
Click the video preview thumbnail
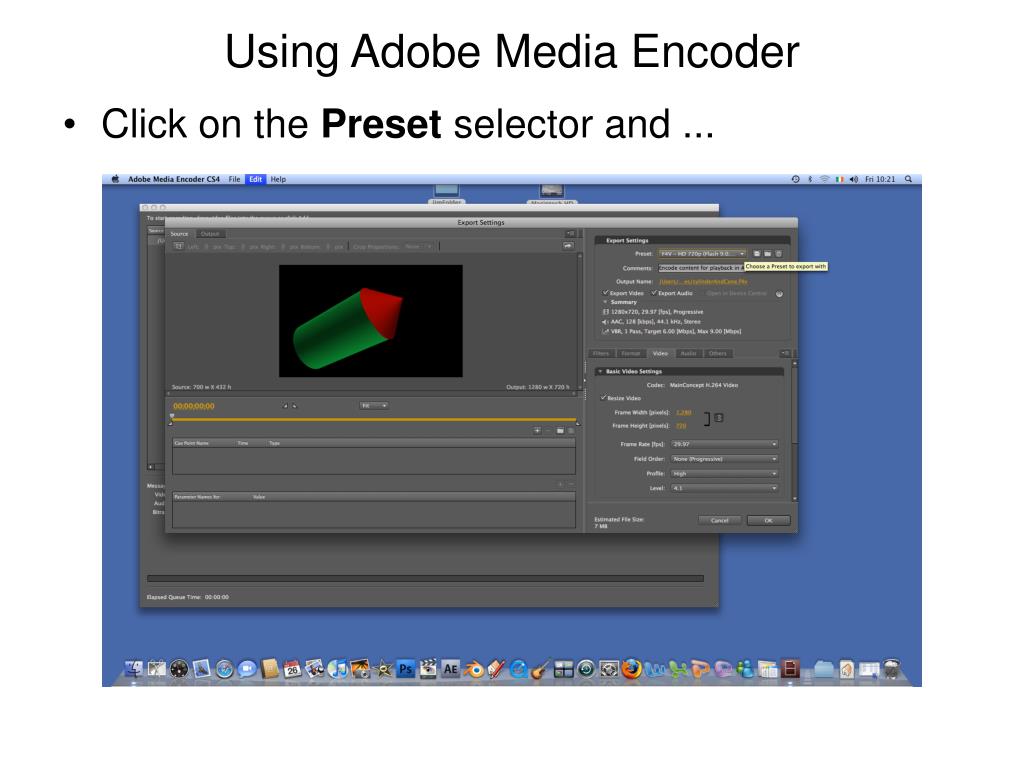pos(370,321)
